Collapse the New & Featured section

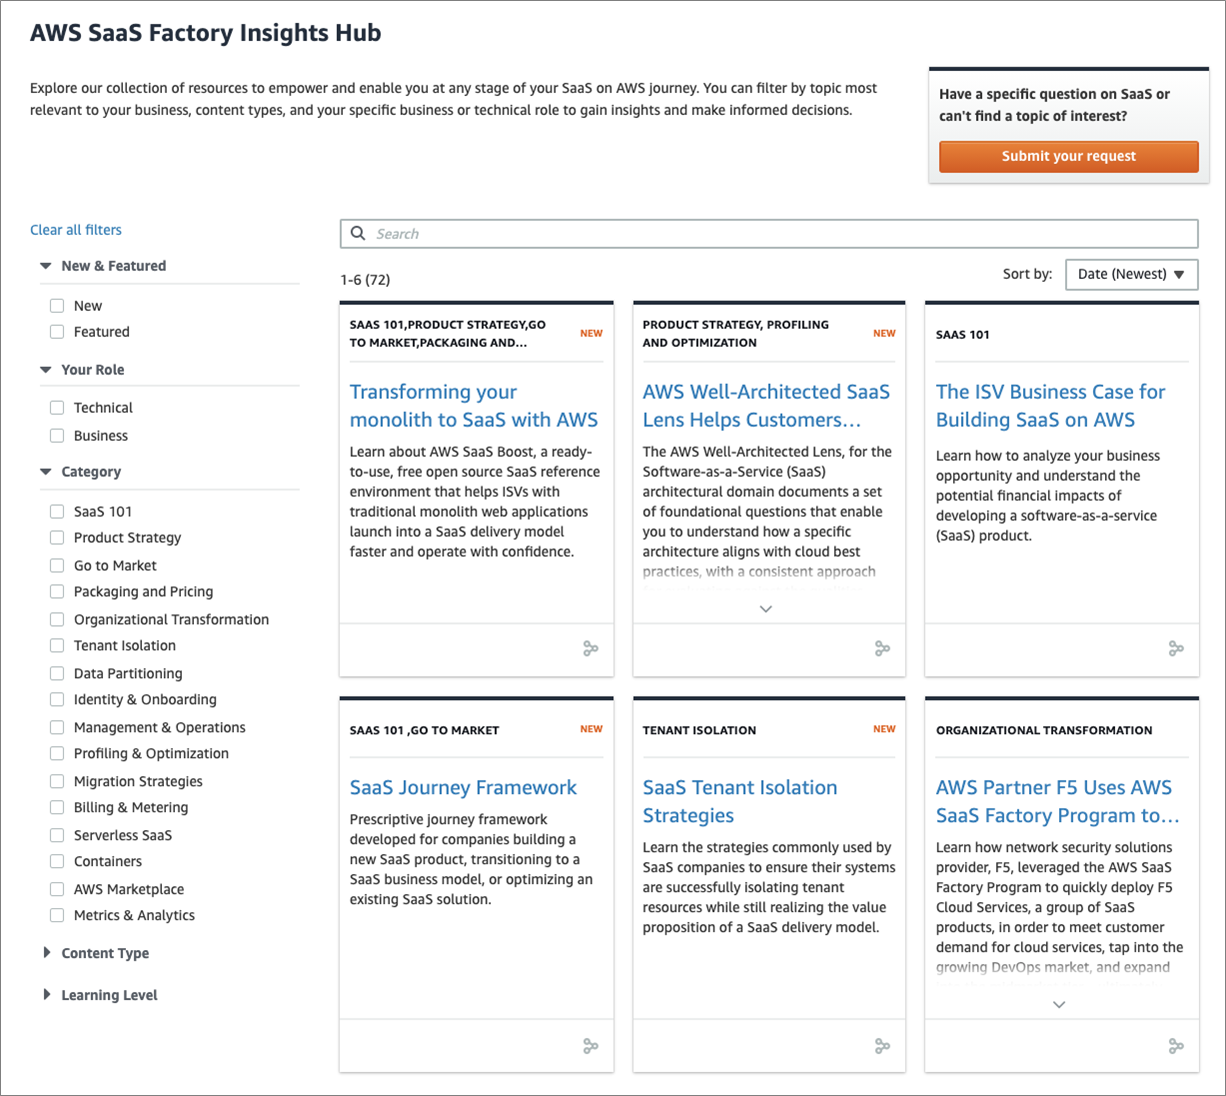(x=46, y=266)
